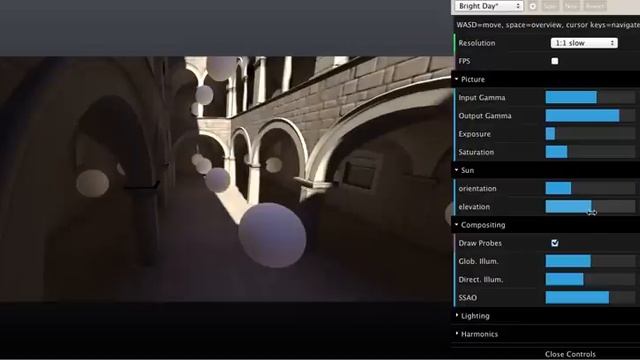Click the Save preset button
This screenshot has height=360, width=640.
point(550,6)
